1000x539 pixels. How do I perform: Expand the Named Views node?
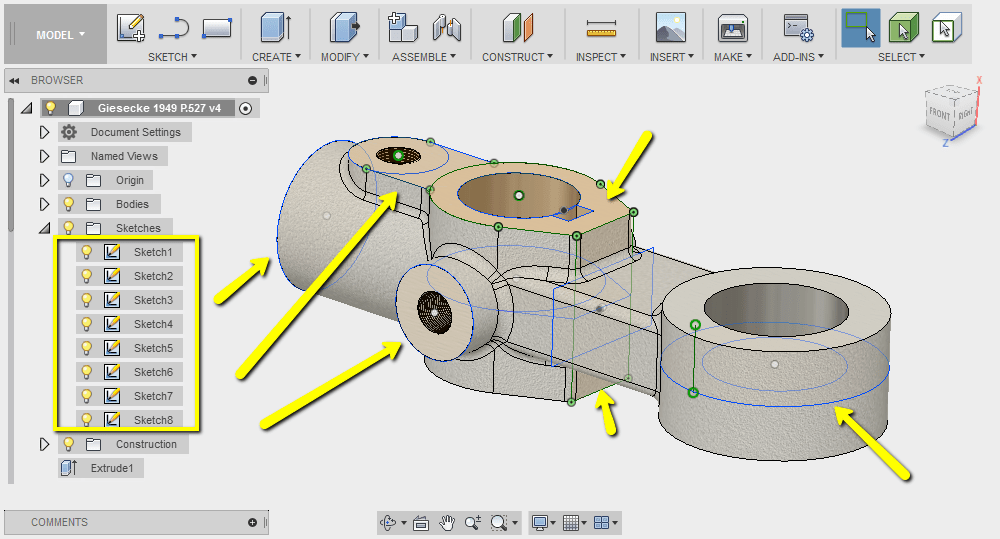pos(44,156)
